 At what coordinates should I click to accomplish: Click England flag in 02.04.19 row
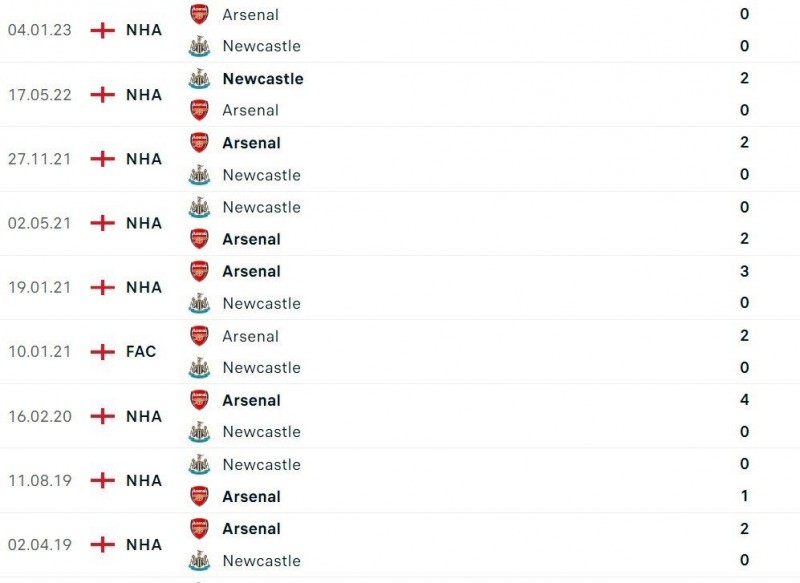click(102, 545)
